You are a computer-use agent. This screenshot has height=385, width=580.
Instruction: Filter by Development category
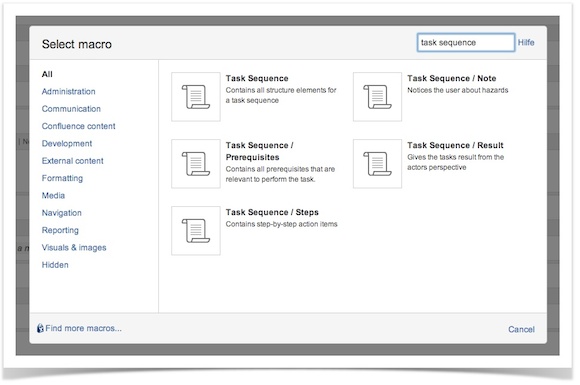click(x=67, y=143)
